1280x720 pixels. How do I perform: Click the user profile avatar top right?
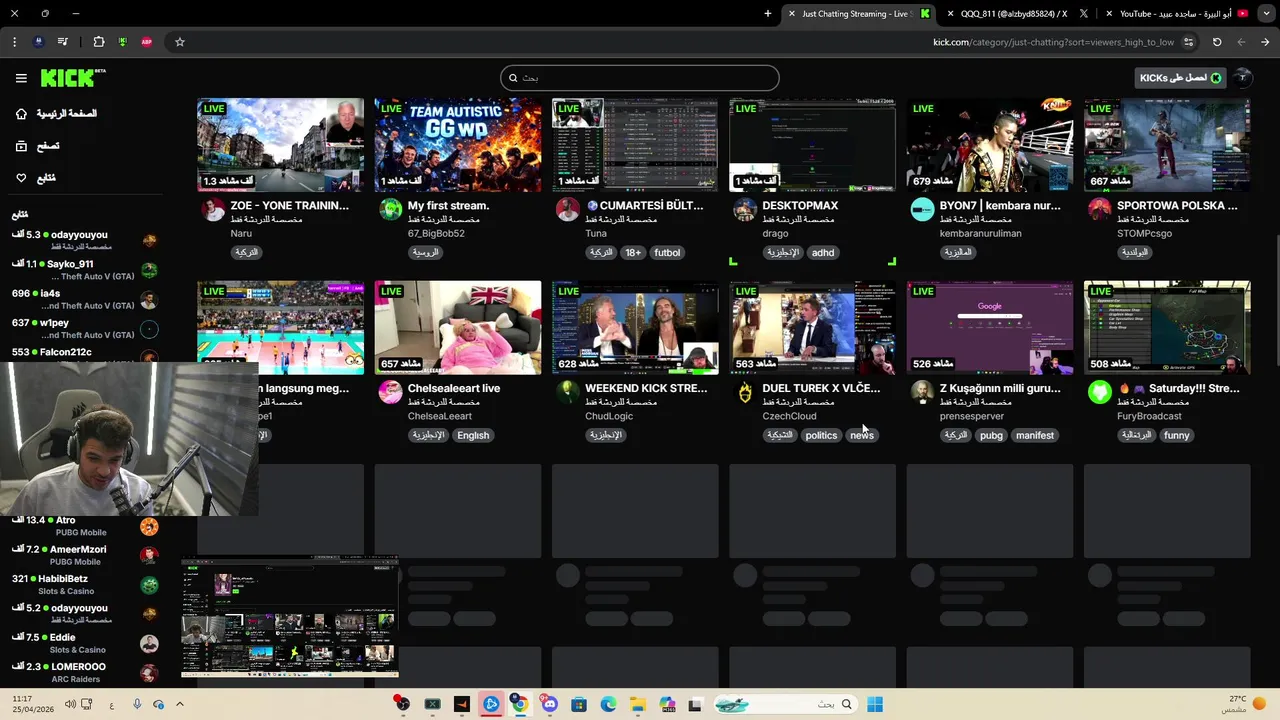(x=1242, y=78)
